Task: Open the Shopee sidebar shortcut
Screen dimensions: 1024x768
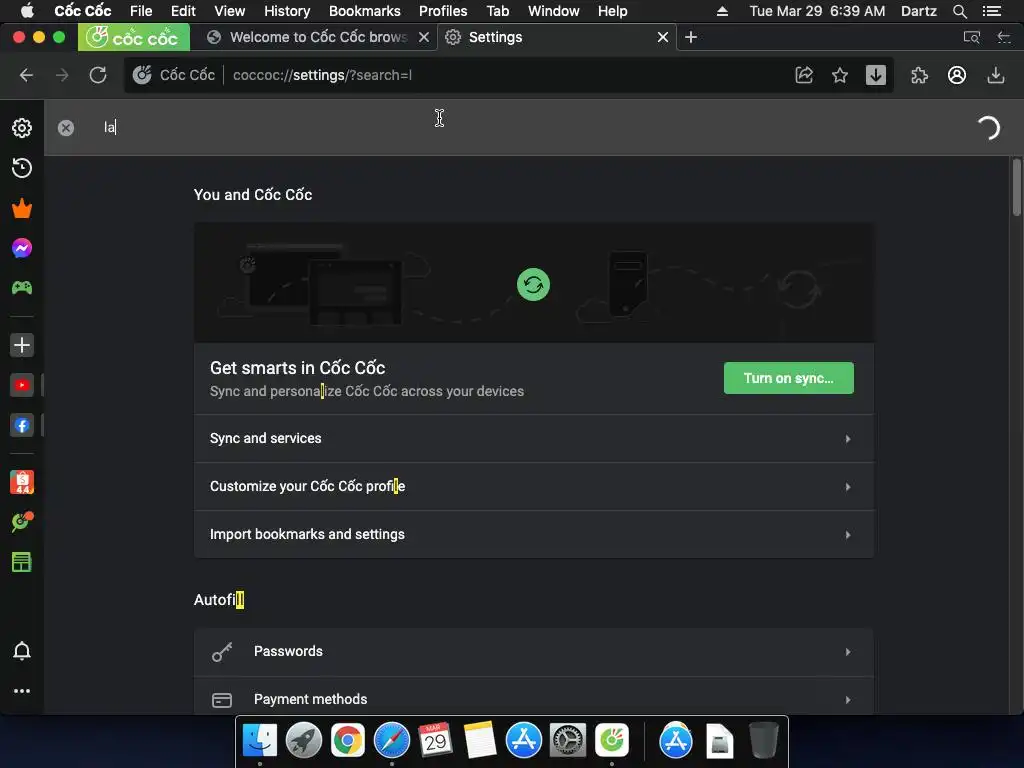Action: [22, 482]
